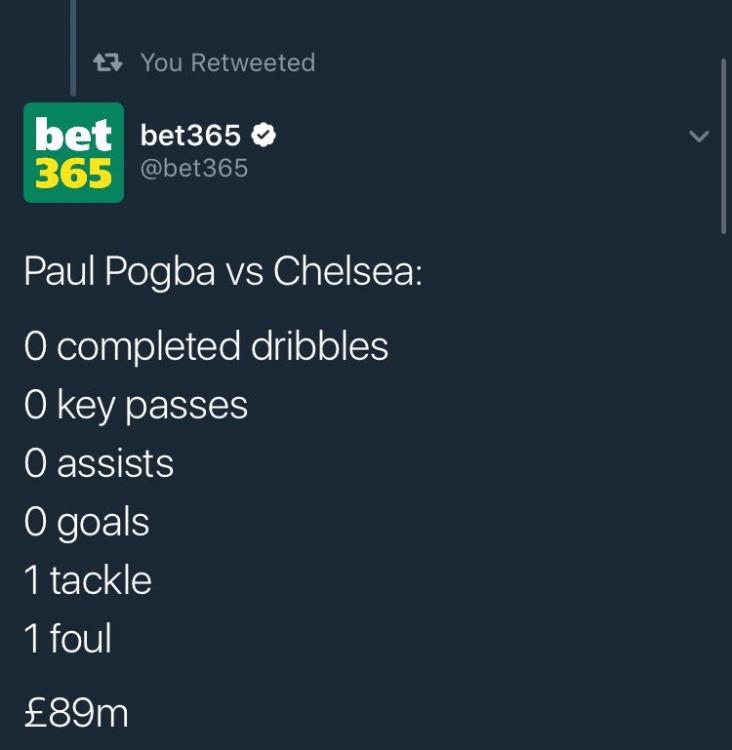Click the word 'Chelsea' in the tweet
The height and width of the screenshot is (750, 732).
point(346,272)
